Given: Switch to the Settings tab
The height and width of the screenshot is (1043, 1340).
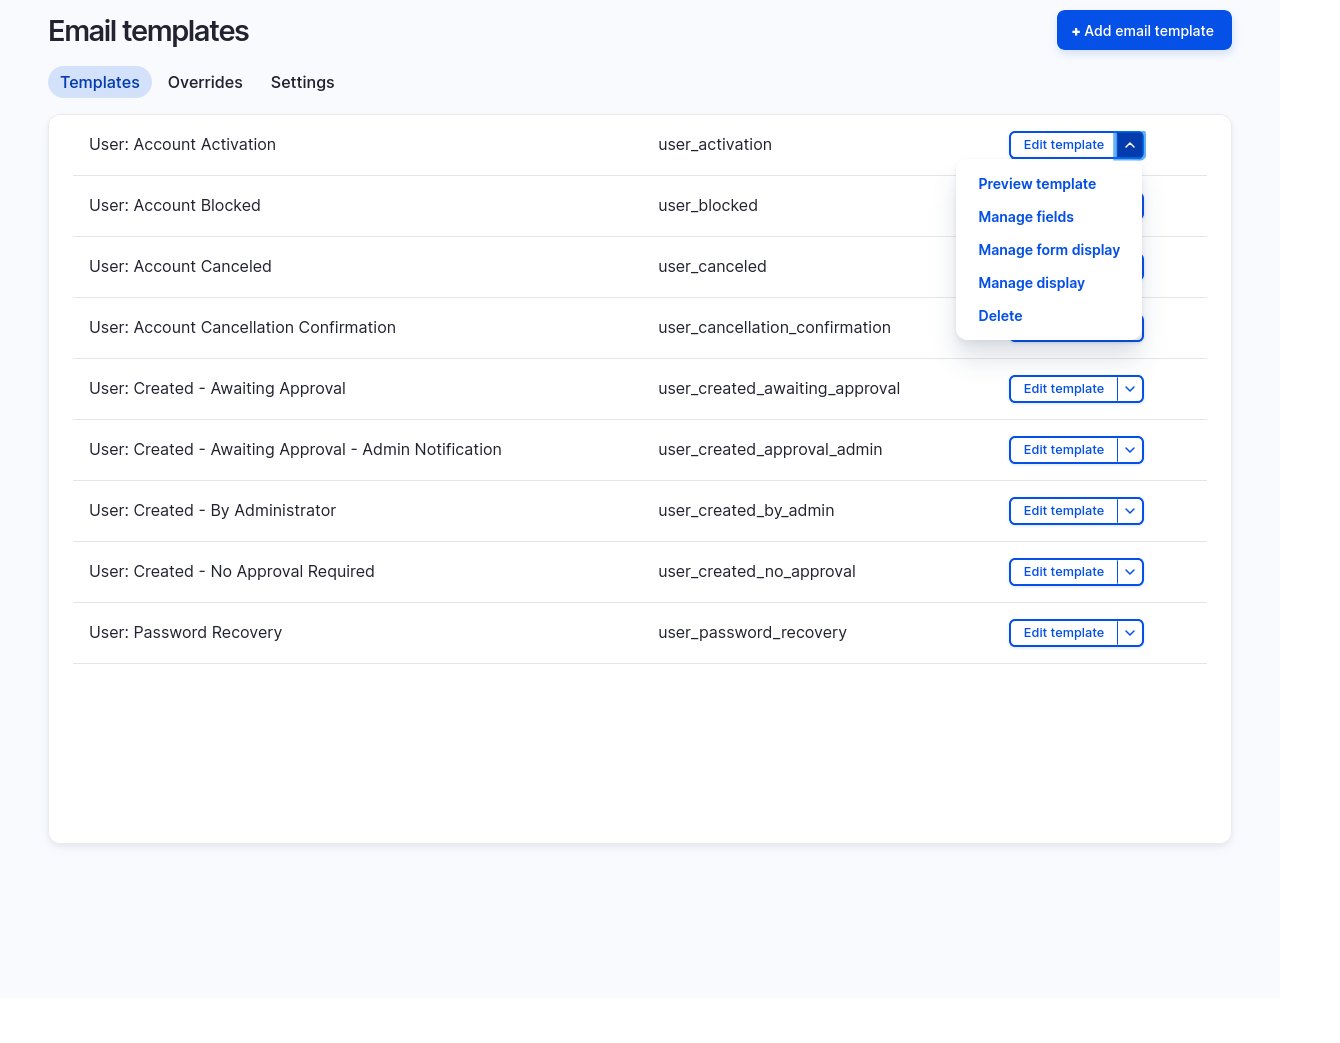Looking at the screenshot, I should 302,82.
